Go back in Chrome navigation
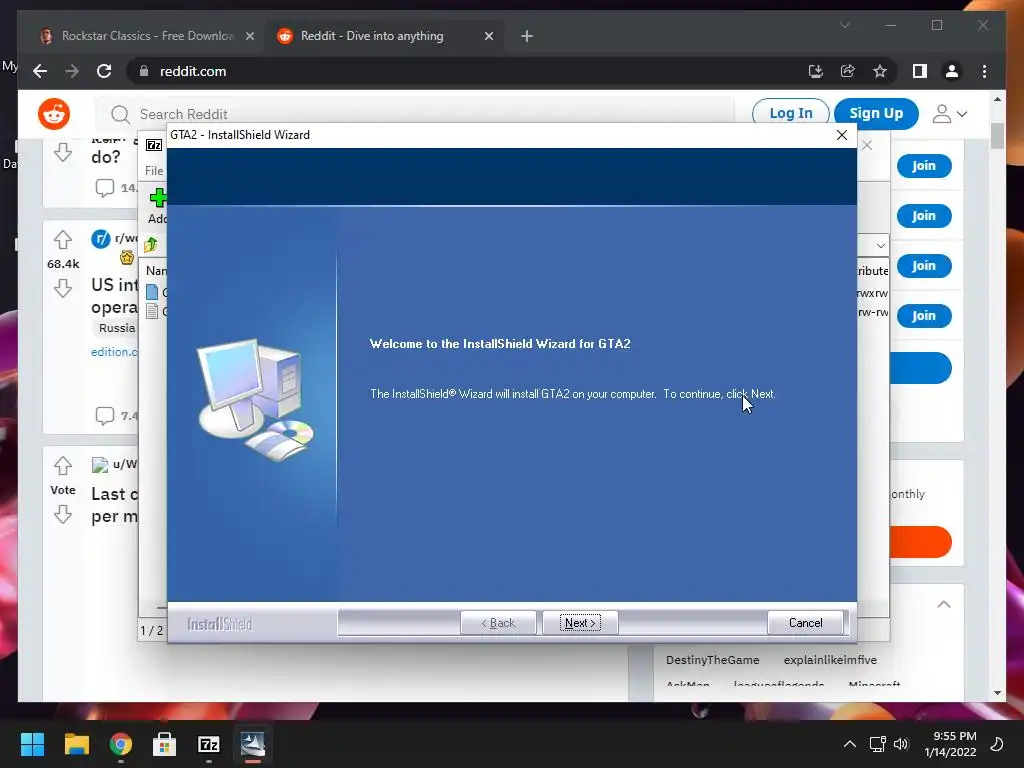 [40, 71]
